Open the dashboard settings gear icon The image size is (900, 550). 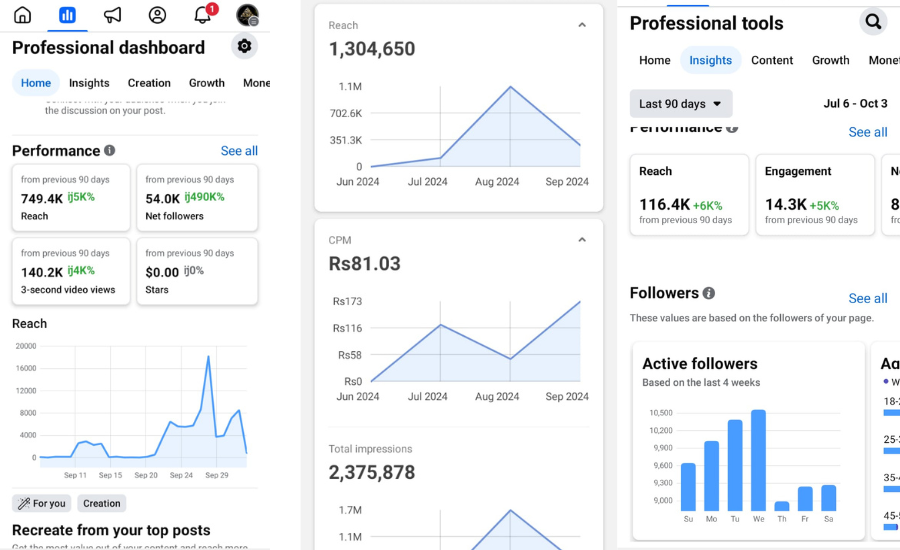pyautogui.click(x=245, y=46)
